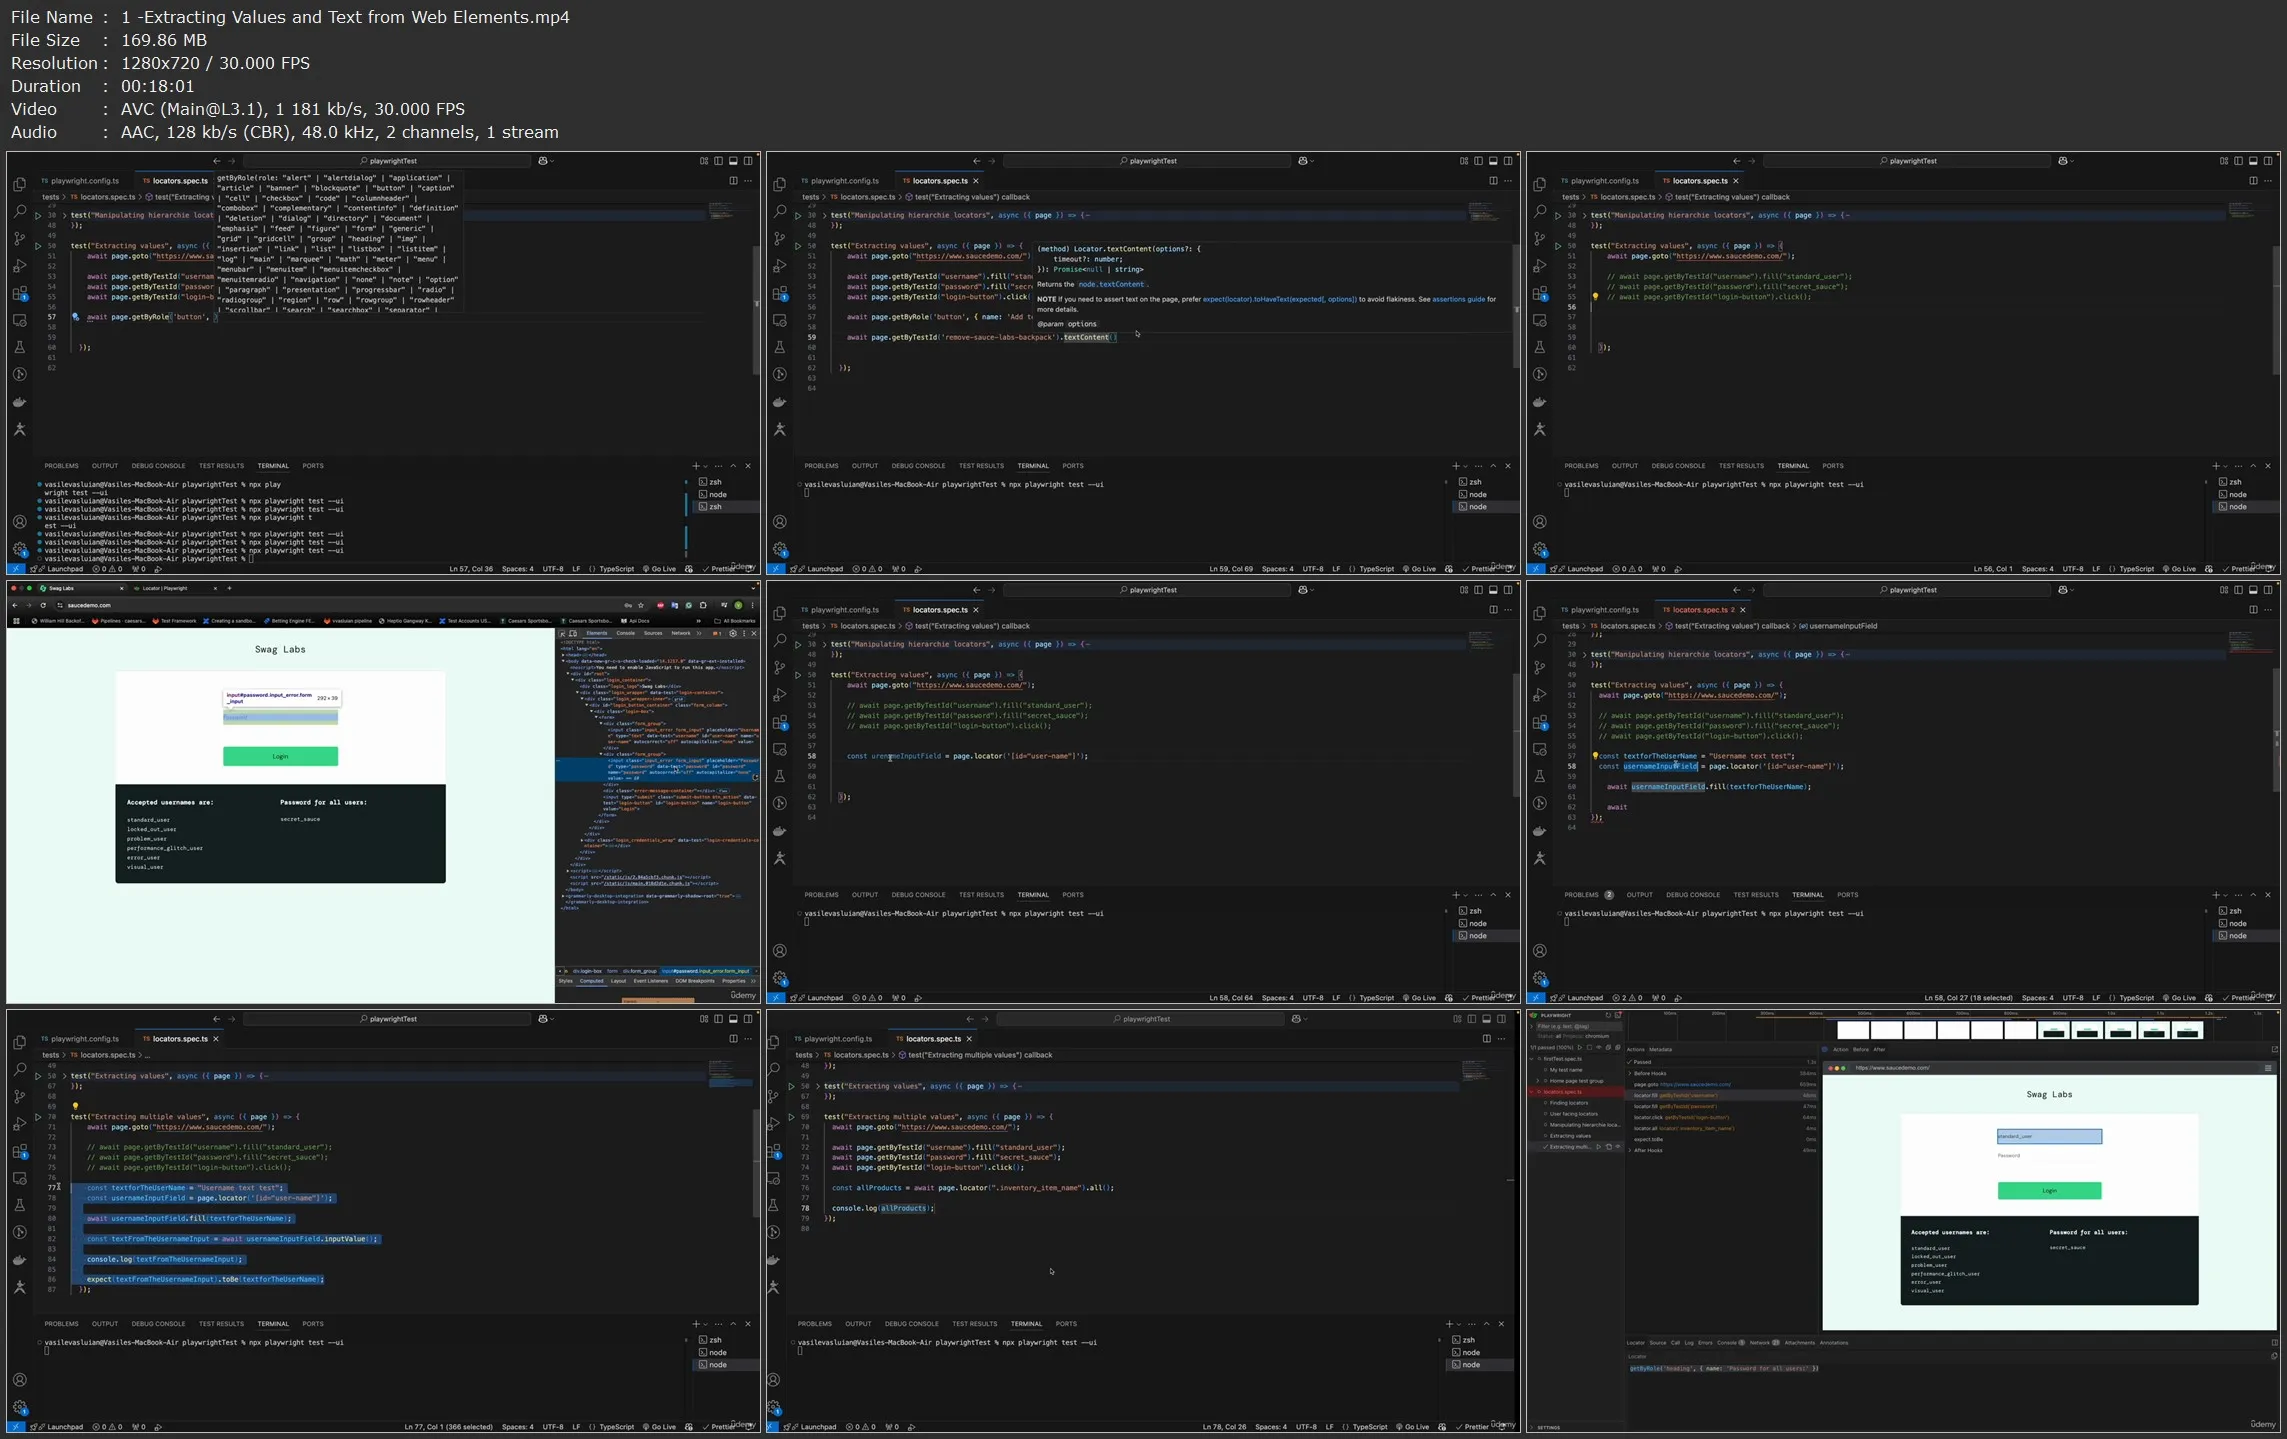2287x1439 pixels.
Task: Open the Metadata tab in Playwright UI
Action: pyautogui.click(x=1660, y=1049)
